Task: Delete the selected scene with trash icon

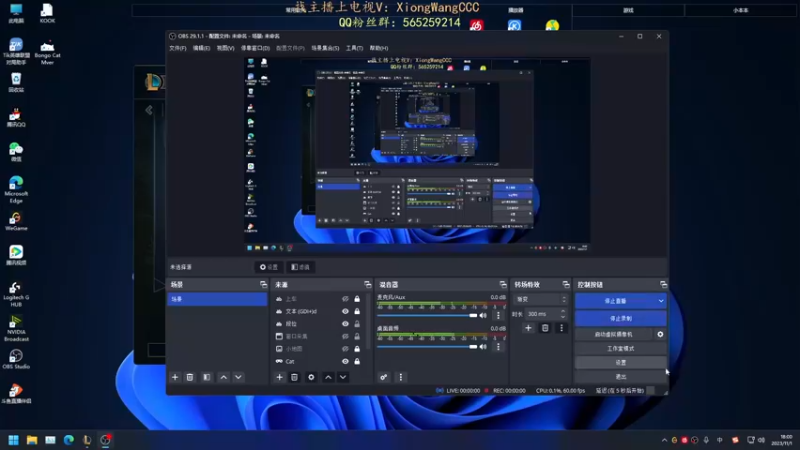Action: [x=190, y=377]
